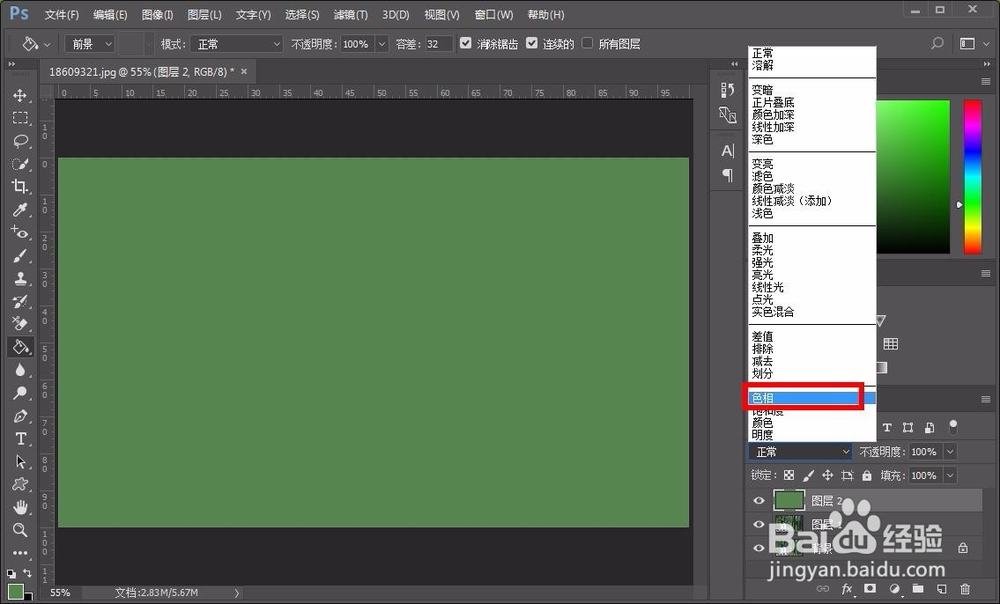Open the Paragraph panel icon
This screenshot has width=1000, height=604.
tap(728, 175)
